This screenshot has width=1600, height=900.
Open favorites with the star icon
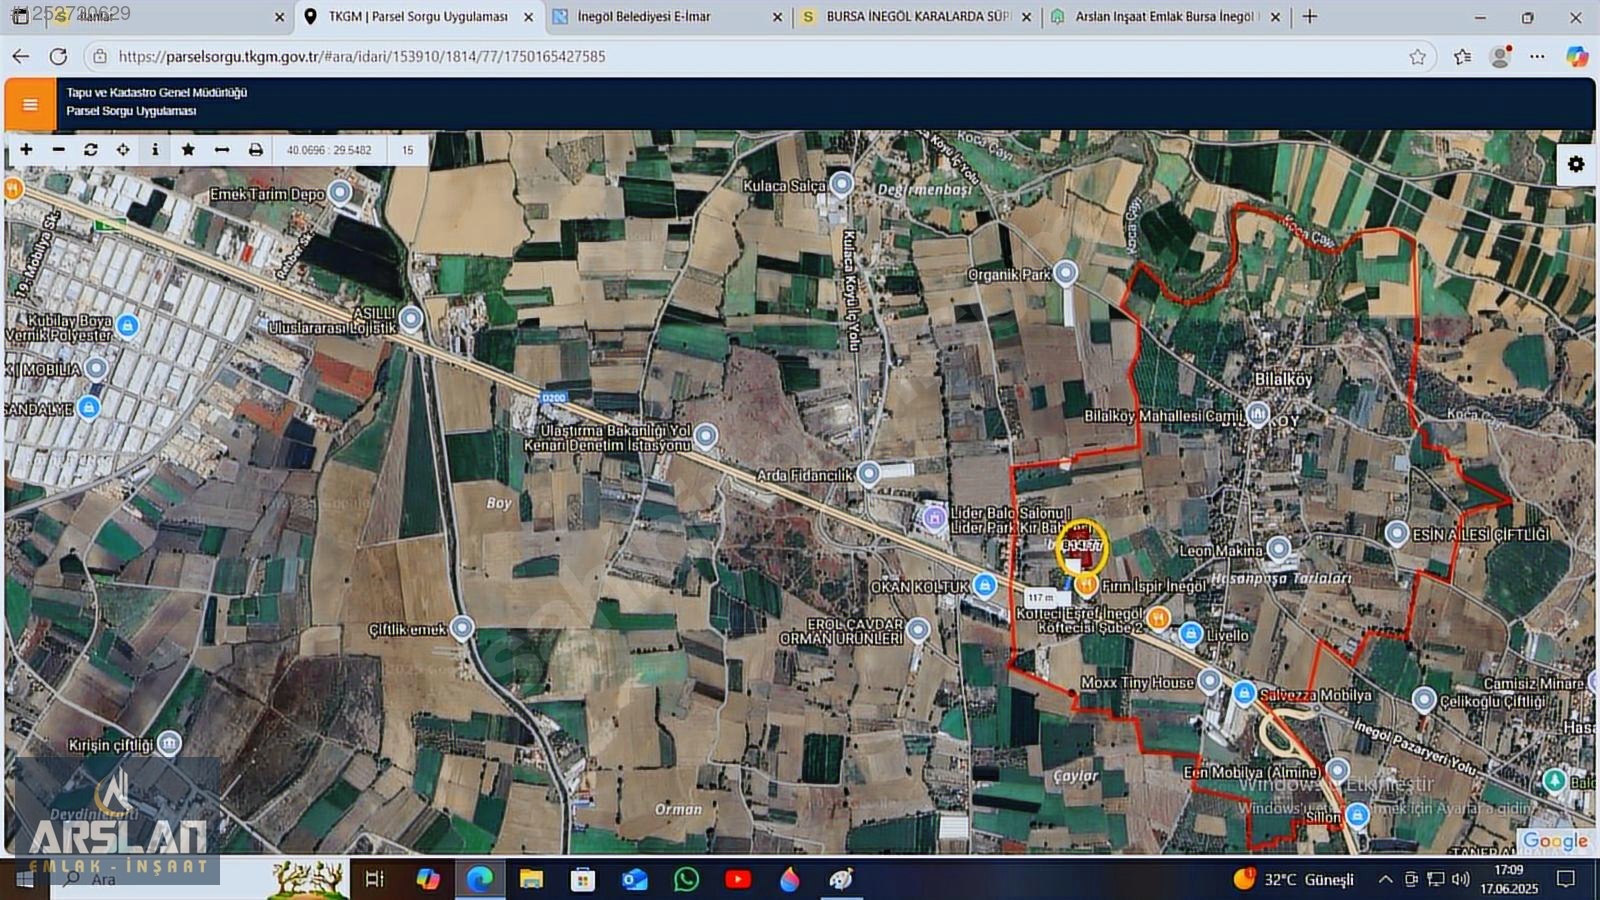point(188,150)
